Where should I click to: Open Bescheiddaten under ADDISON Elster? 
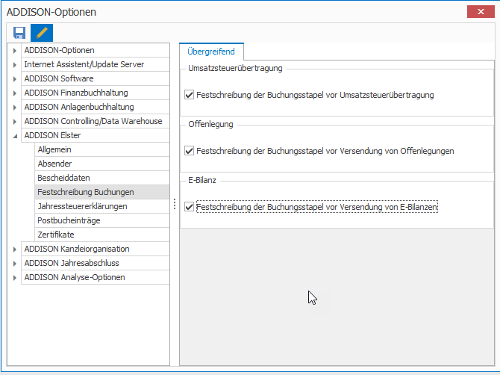pos(102,178)
